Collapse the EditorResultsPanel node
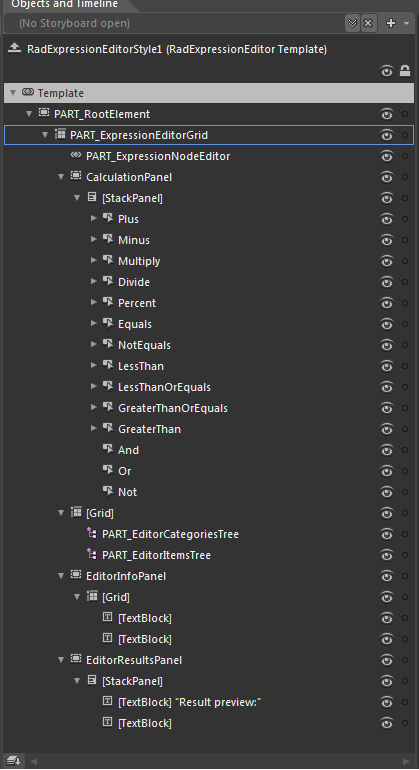Image resolution: width=419 pixels, height=770 pixels. [x=61, y=660]
